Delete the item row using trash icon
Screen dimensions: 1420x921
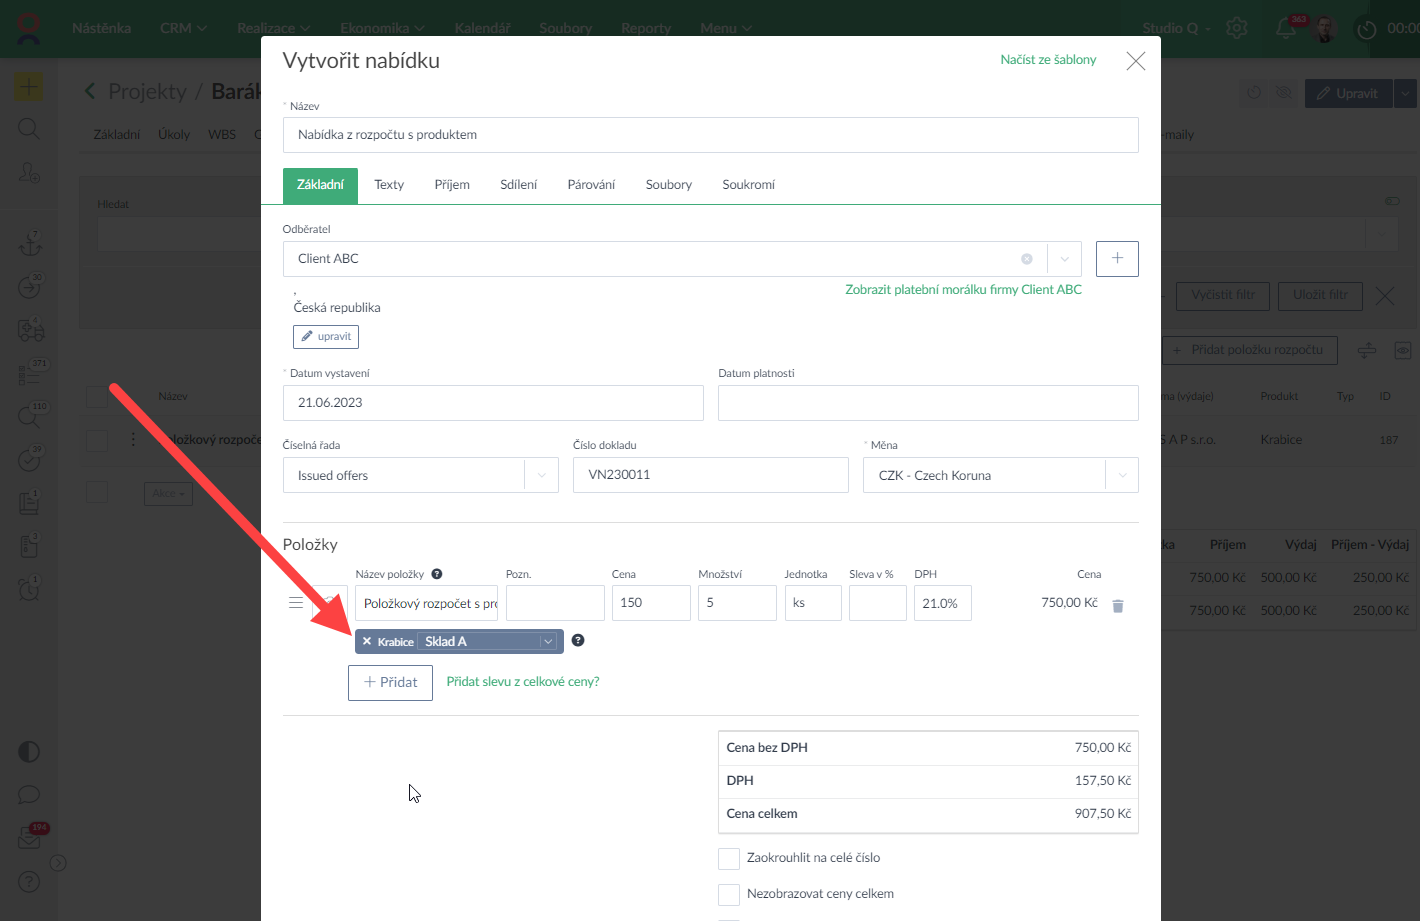pos(1118,606)
